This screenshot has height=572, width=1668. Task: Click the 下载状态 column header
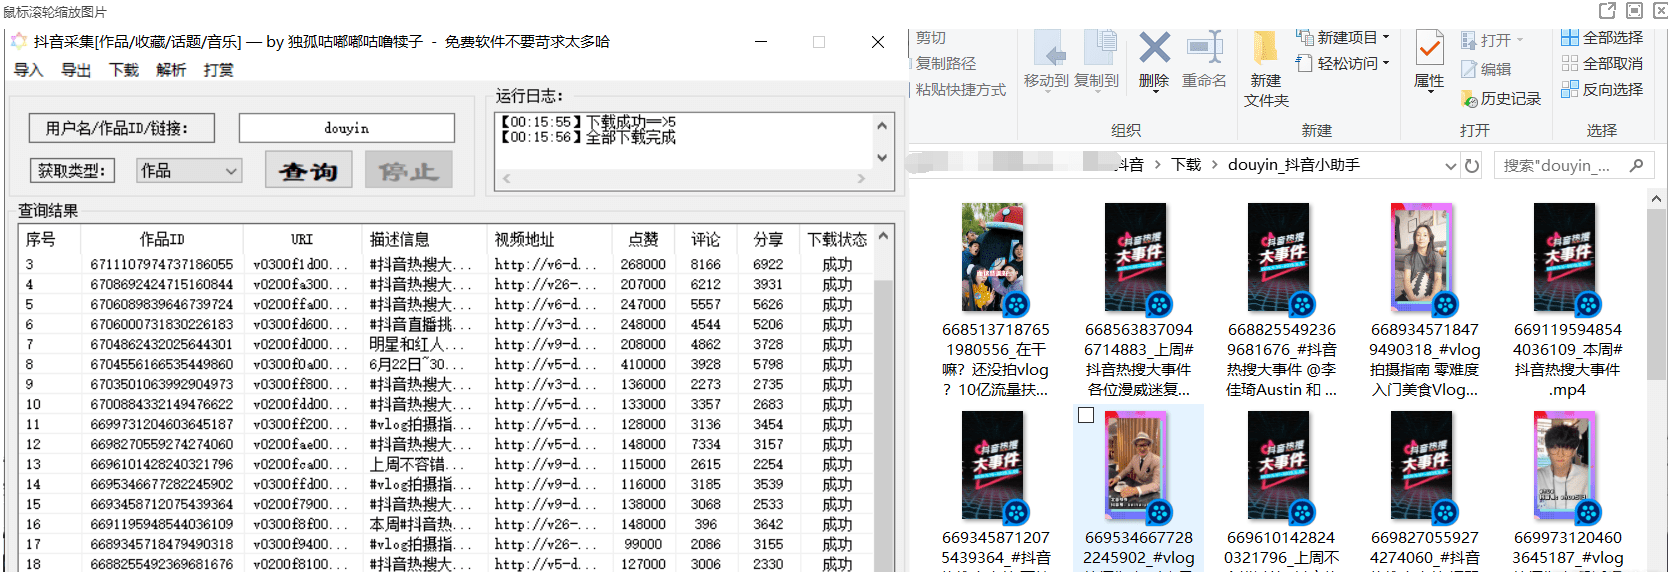(x=837, y=239)
